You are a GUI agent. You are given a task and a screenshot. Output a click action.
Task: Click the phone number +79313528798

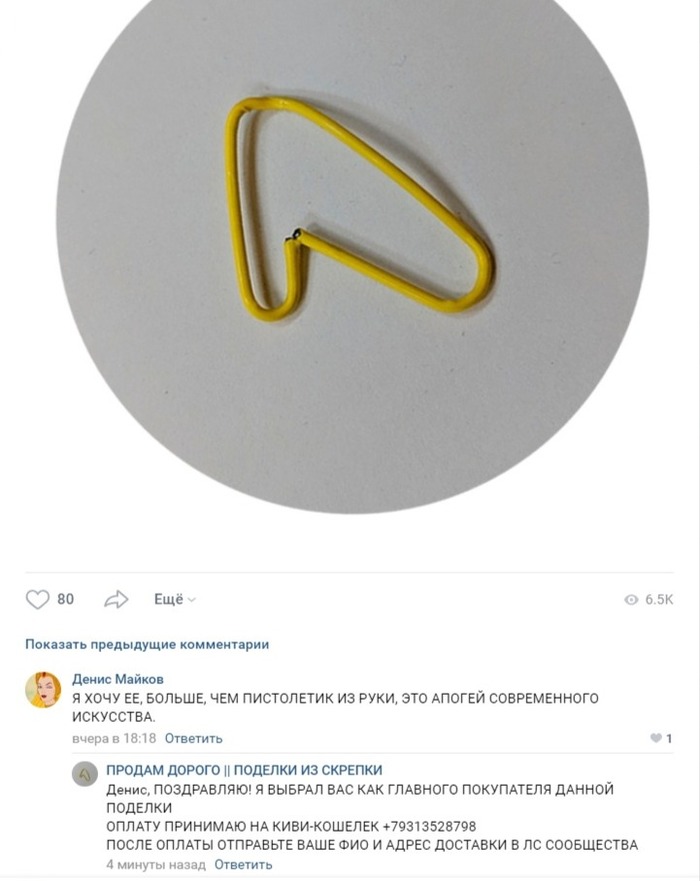click(429, 827)
